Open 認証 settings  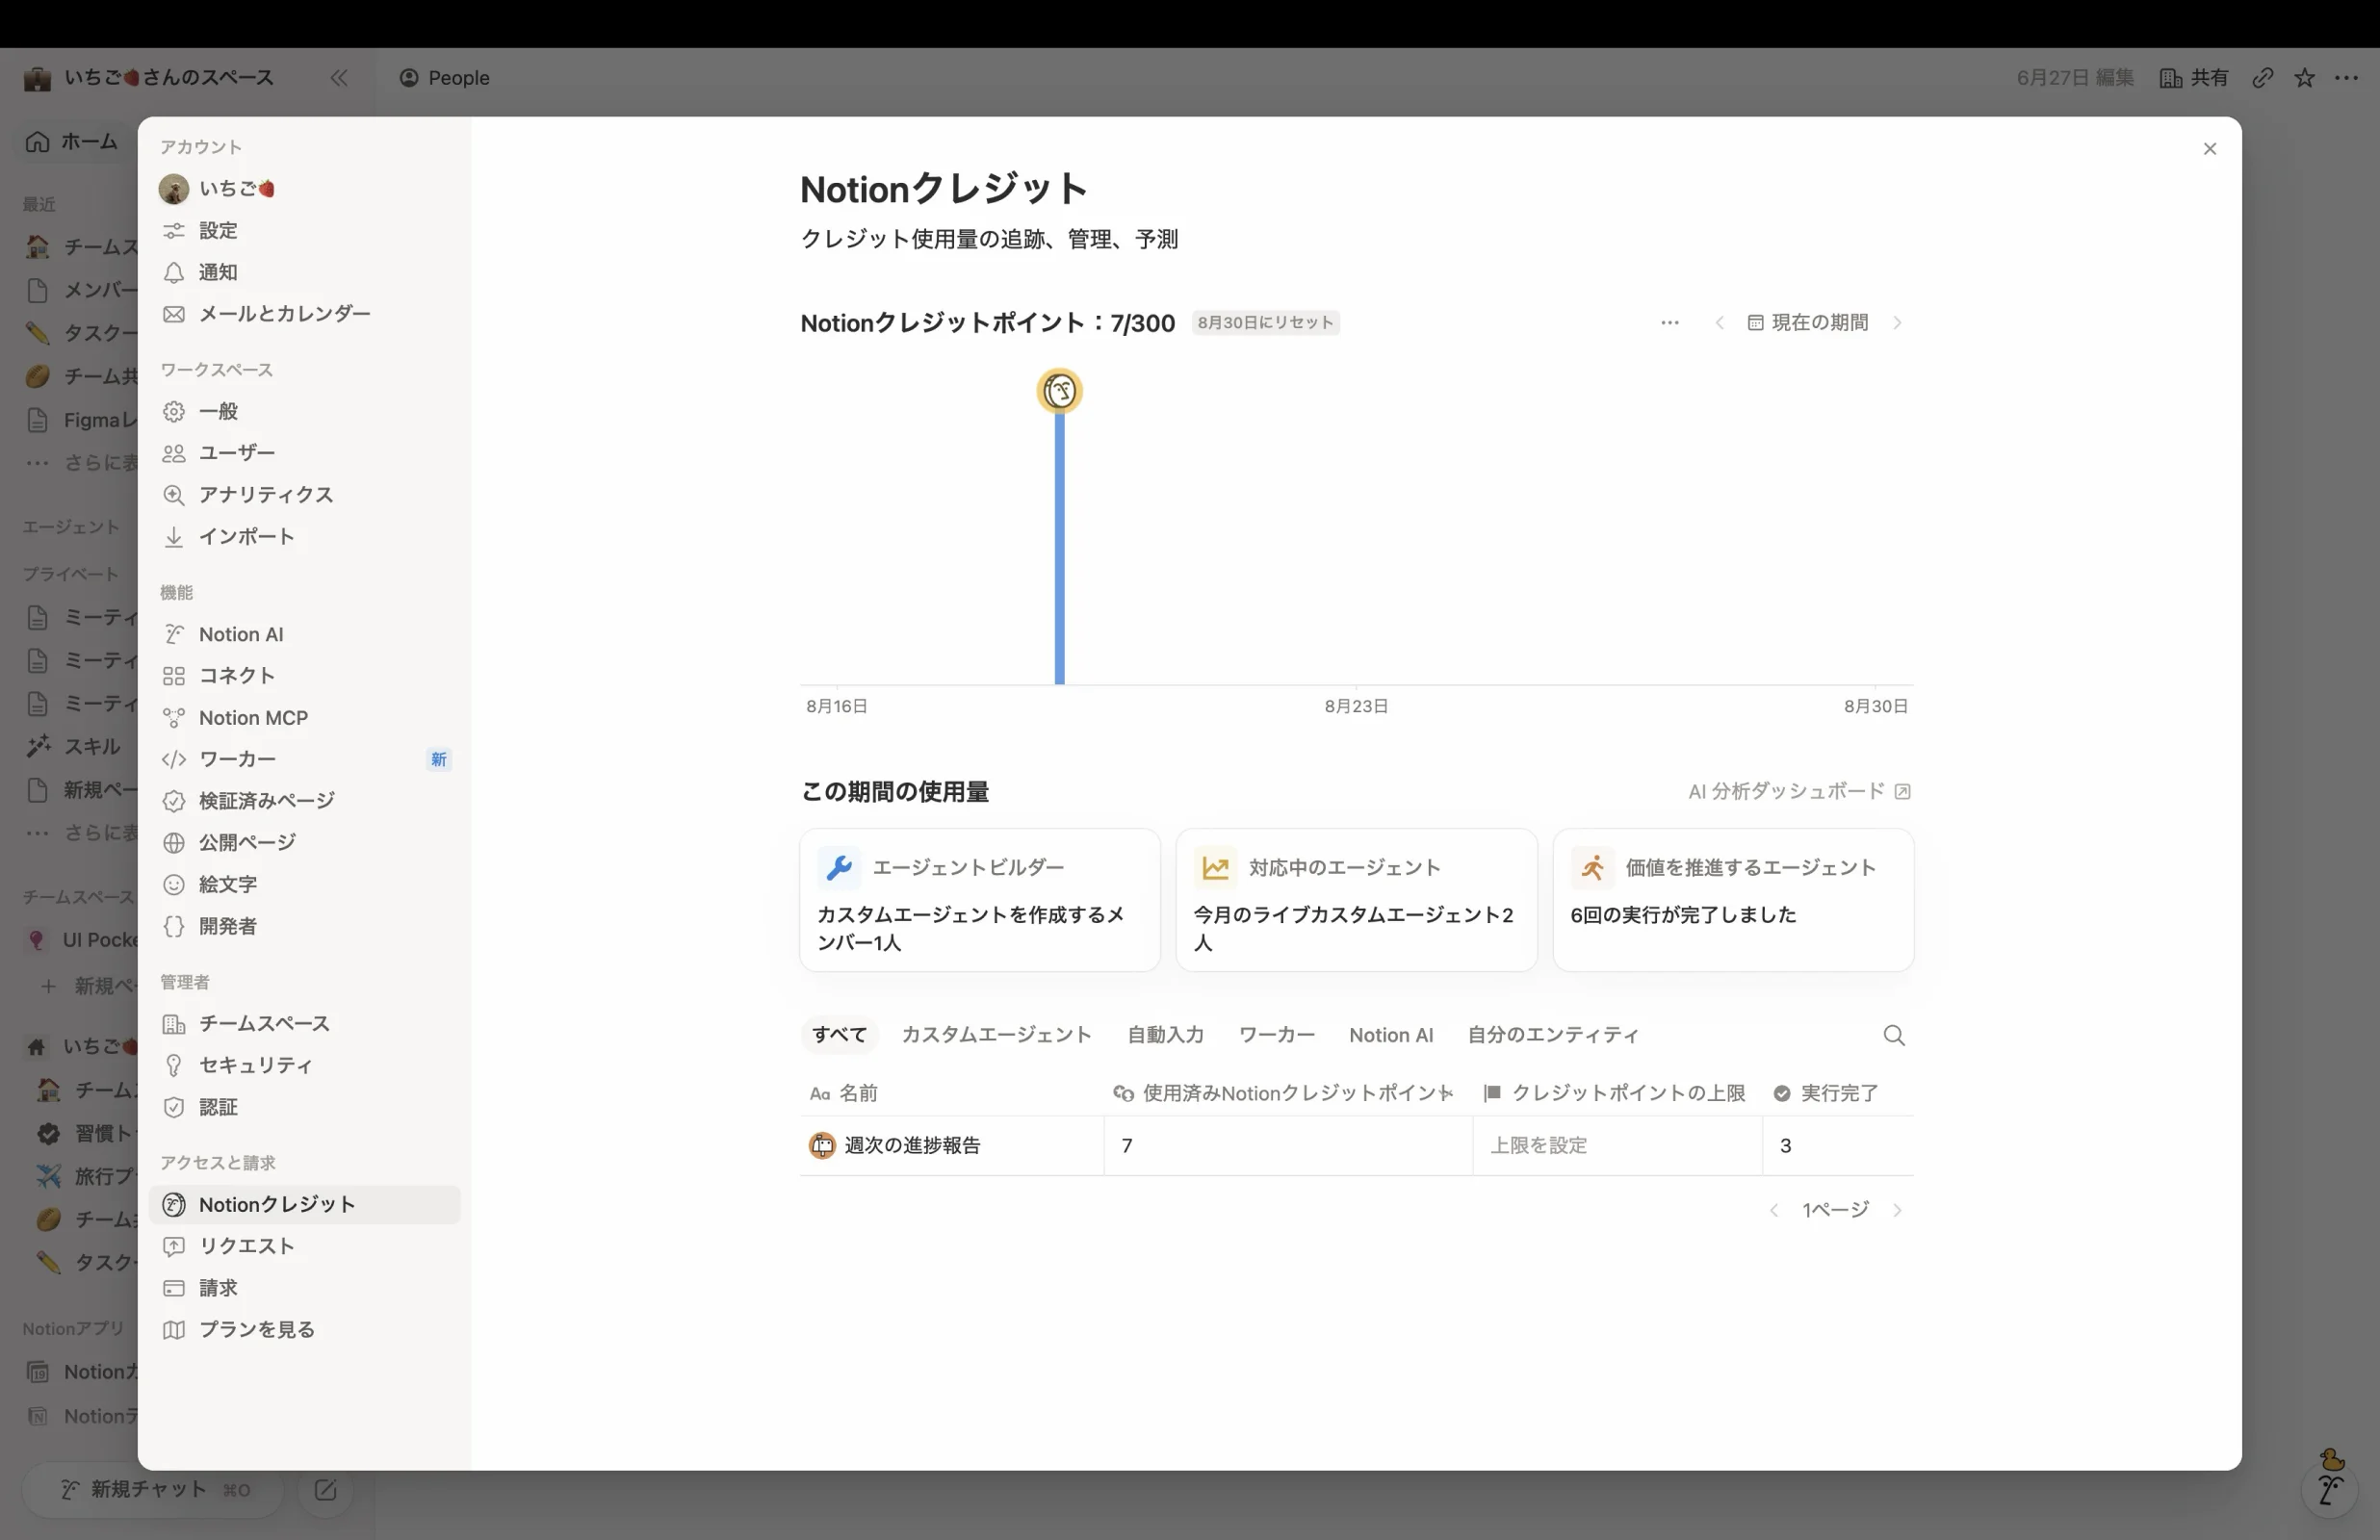point(304,1107)
